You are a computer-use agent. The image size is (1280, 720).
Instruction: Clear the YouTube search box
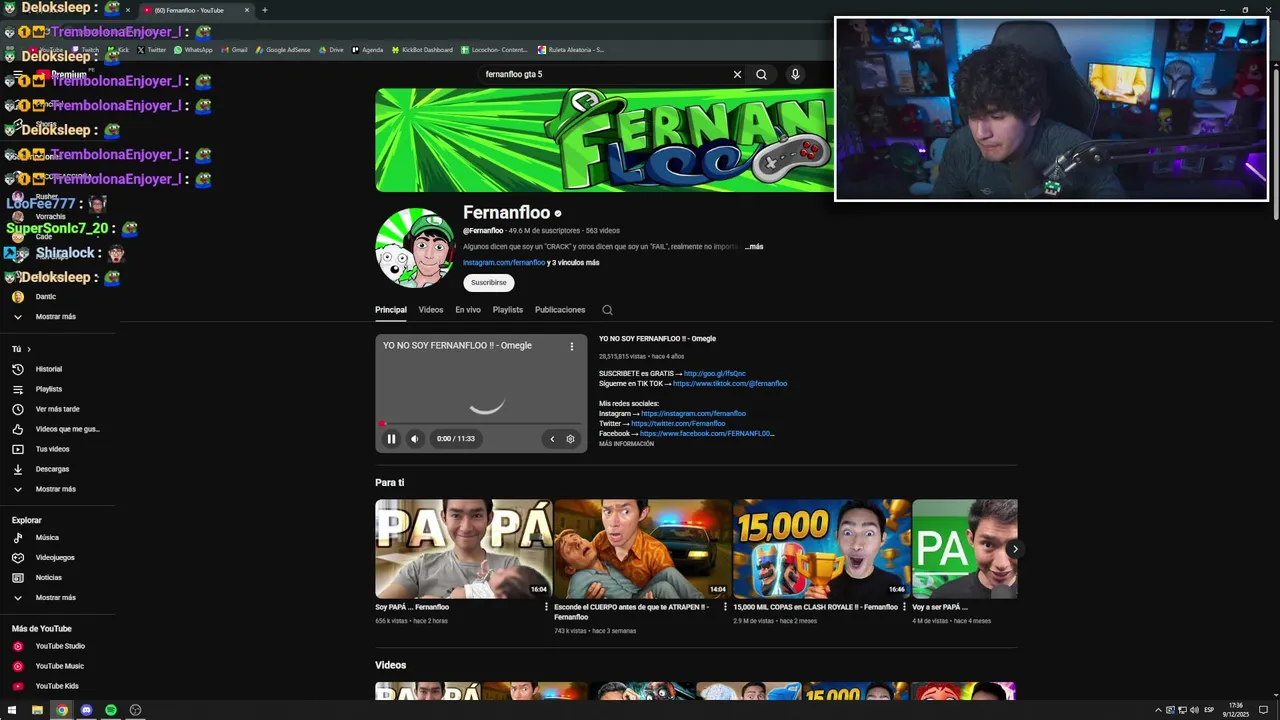click(x=737, y=74)
